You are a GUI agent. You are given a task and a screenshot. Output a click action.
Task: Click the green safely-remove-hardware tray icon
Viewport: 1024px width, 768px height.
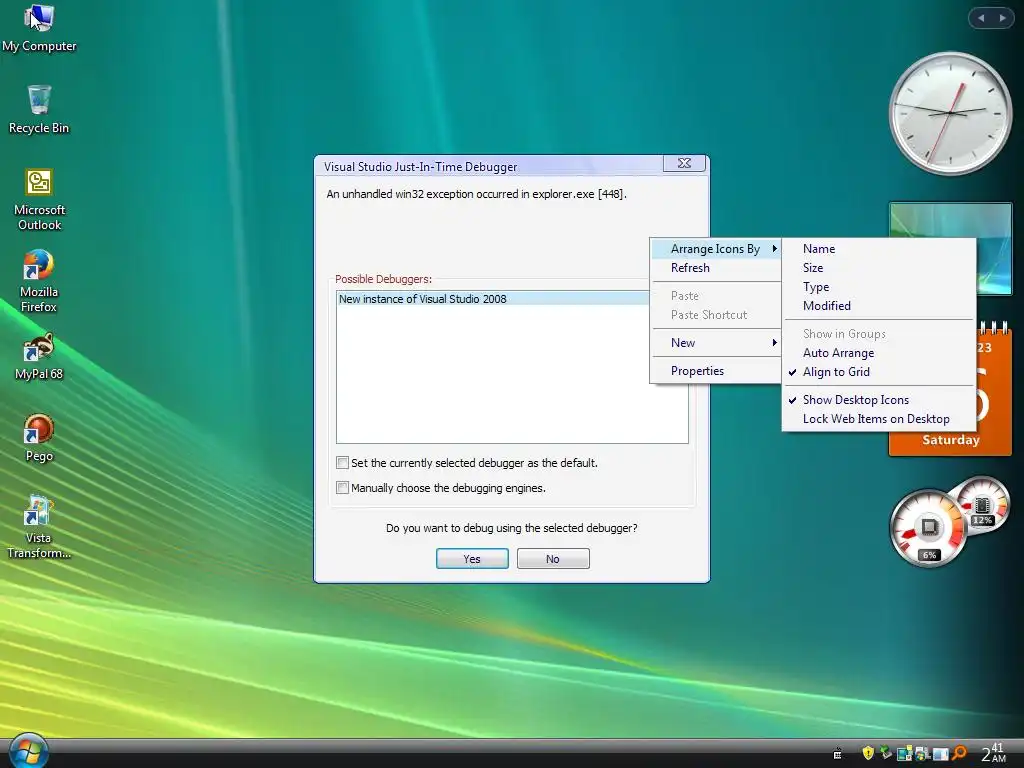[x=886, y=752]
